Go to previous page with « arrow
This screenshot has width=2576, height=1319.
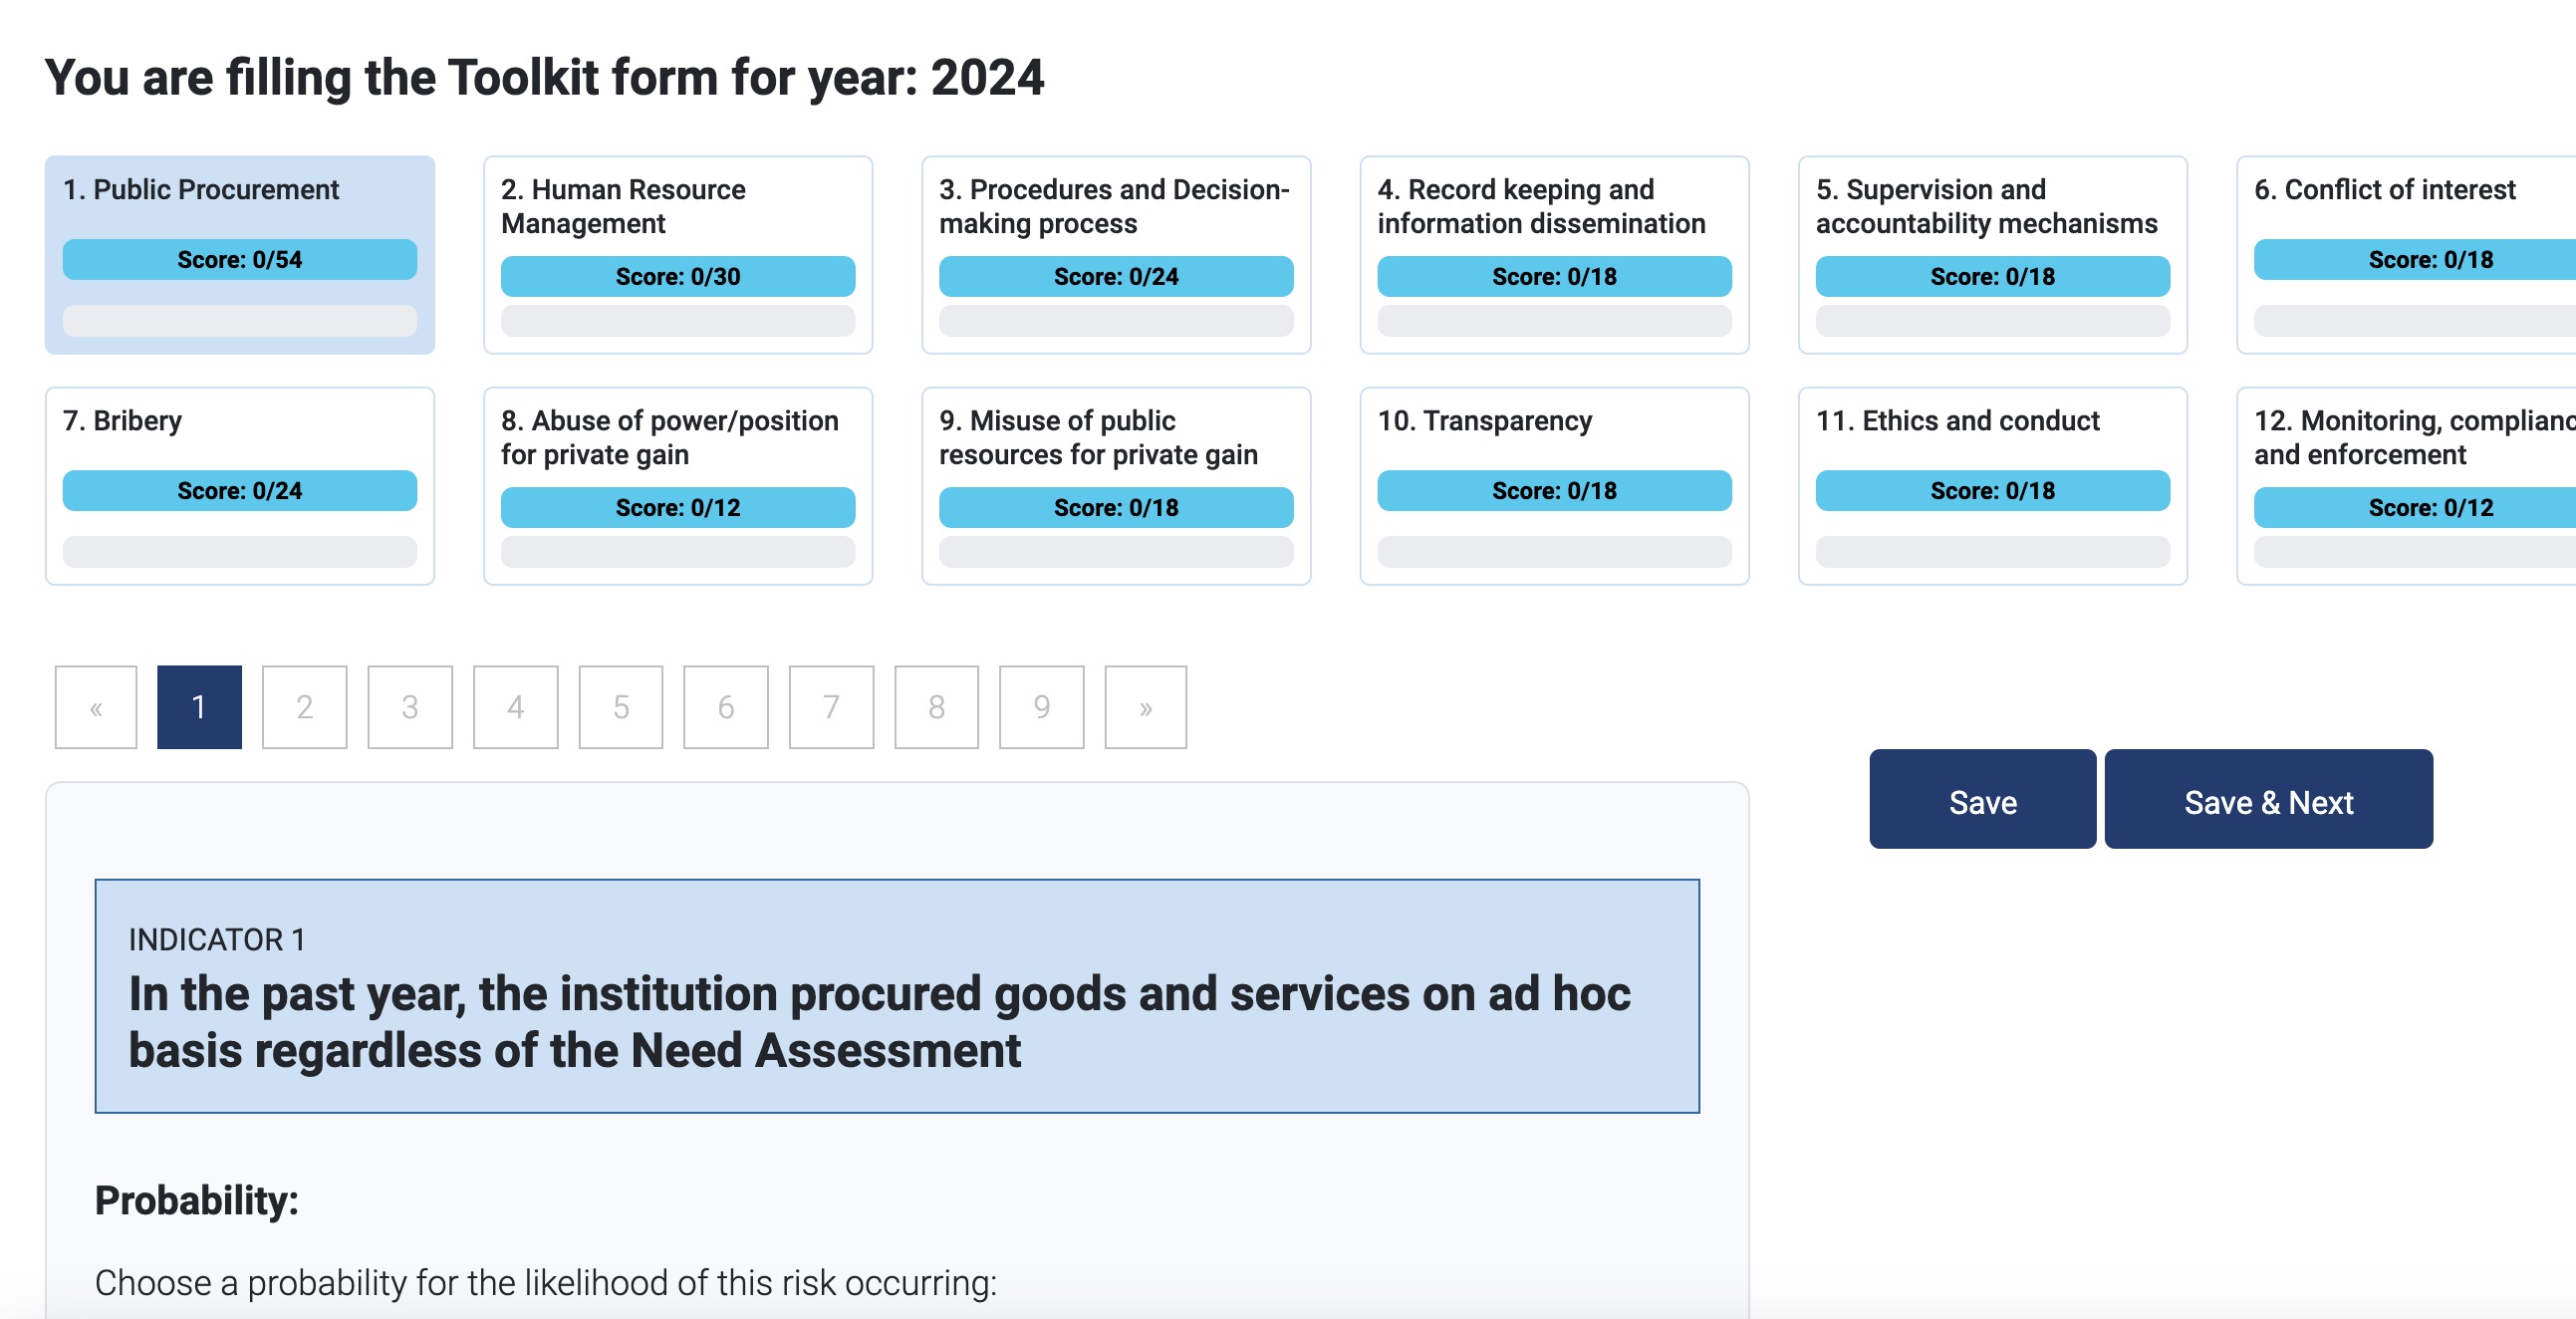(x=96, y=707)
